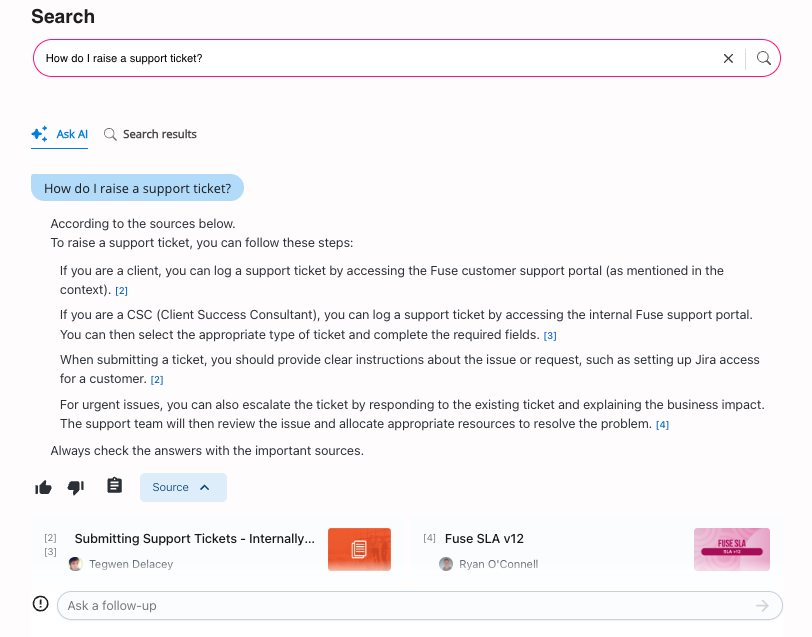This screenshot has width=812, height=637.
Task: Click the Ask AI sparkle icon
Action: [x=39, y=134]
